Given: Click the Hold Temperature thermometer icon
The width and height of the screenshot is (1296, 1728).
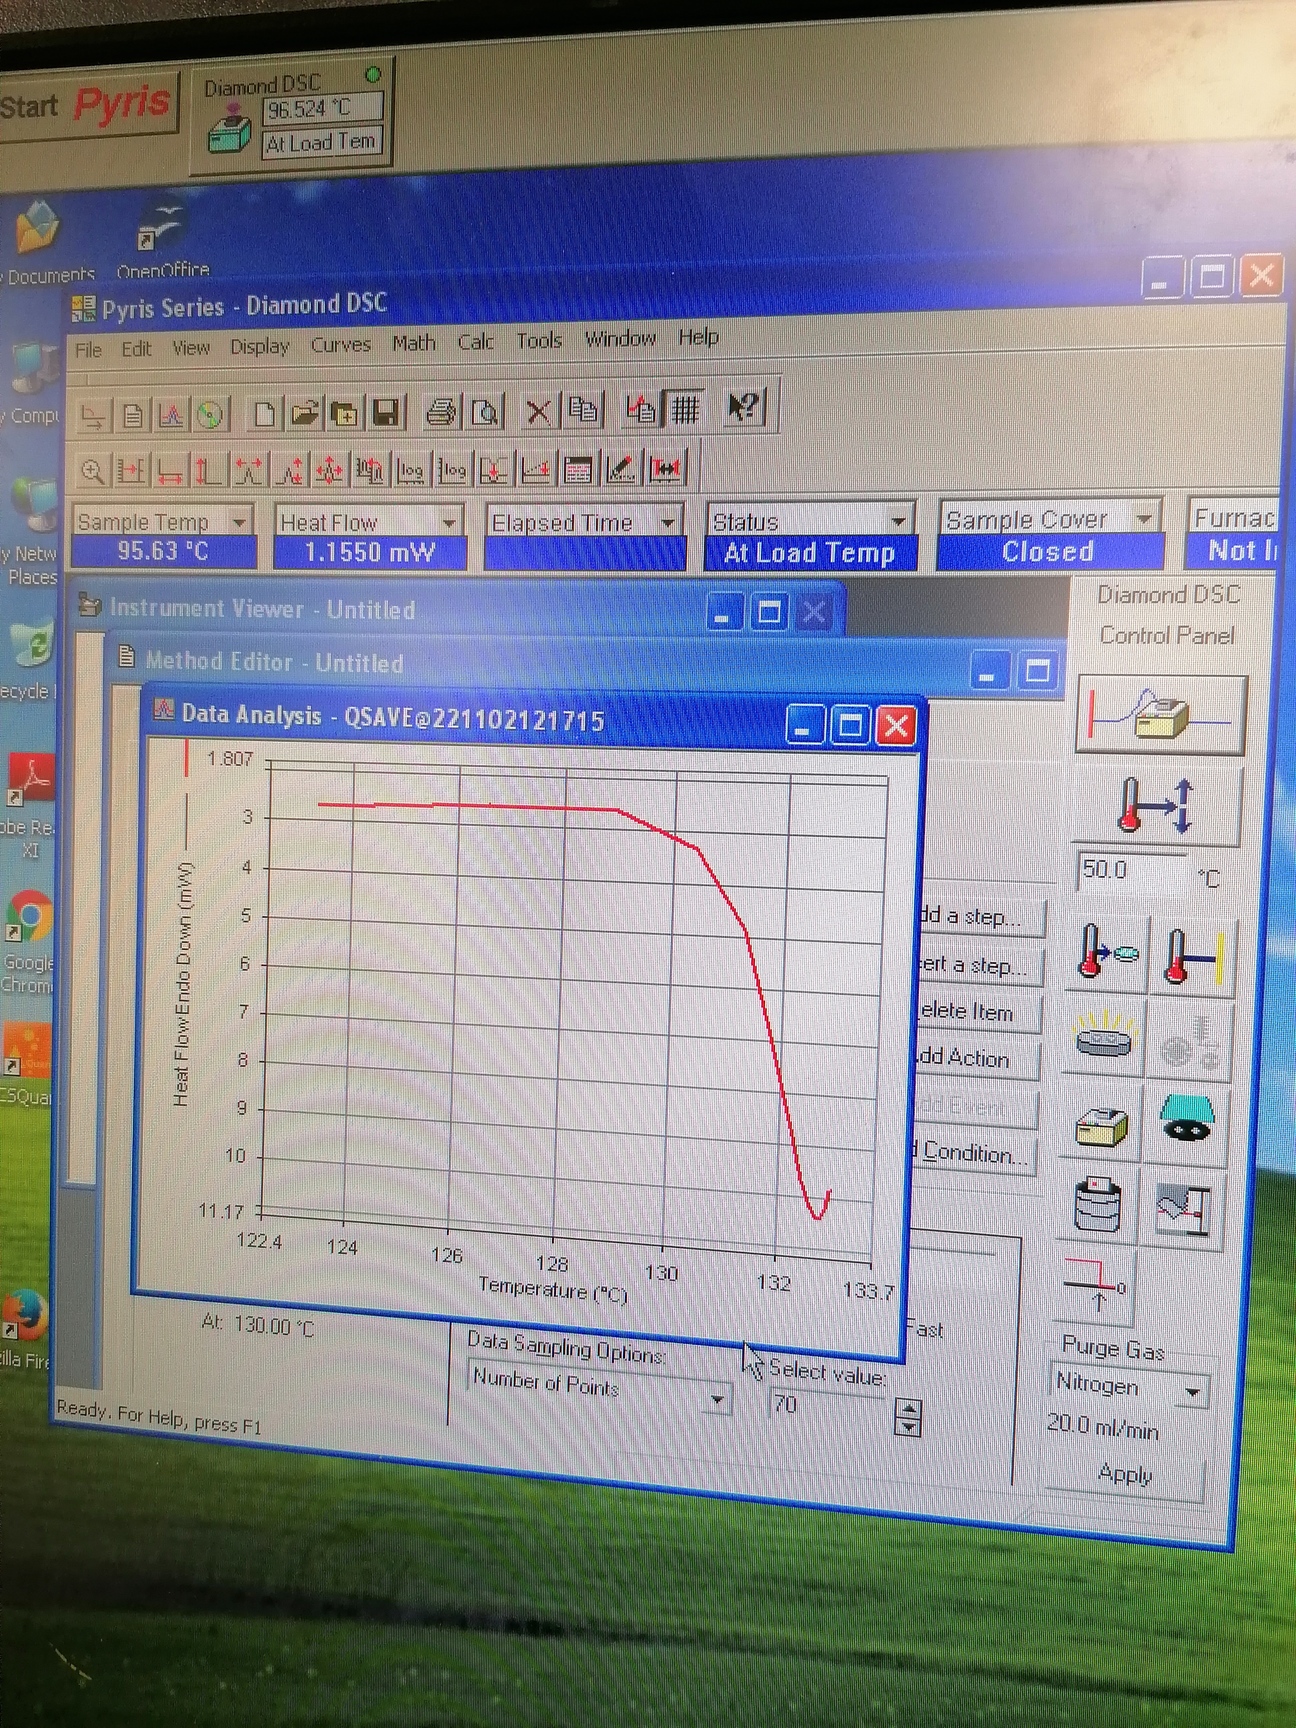Looking at the screenshot, I should pos(1193,956).
